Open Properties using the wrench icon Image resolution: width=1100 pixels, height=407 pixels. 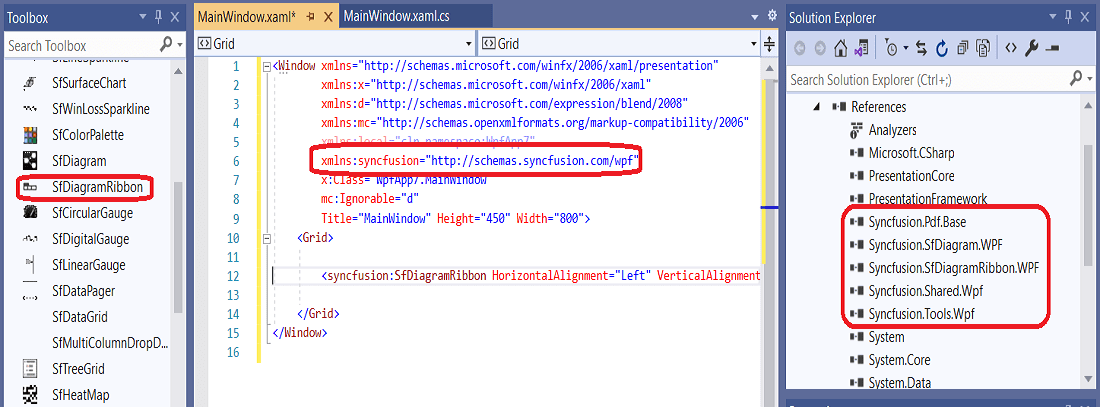[x=1031, y=48]
